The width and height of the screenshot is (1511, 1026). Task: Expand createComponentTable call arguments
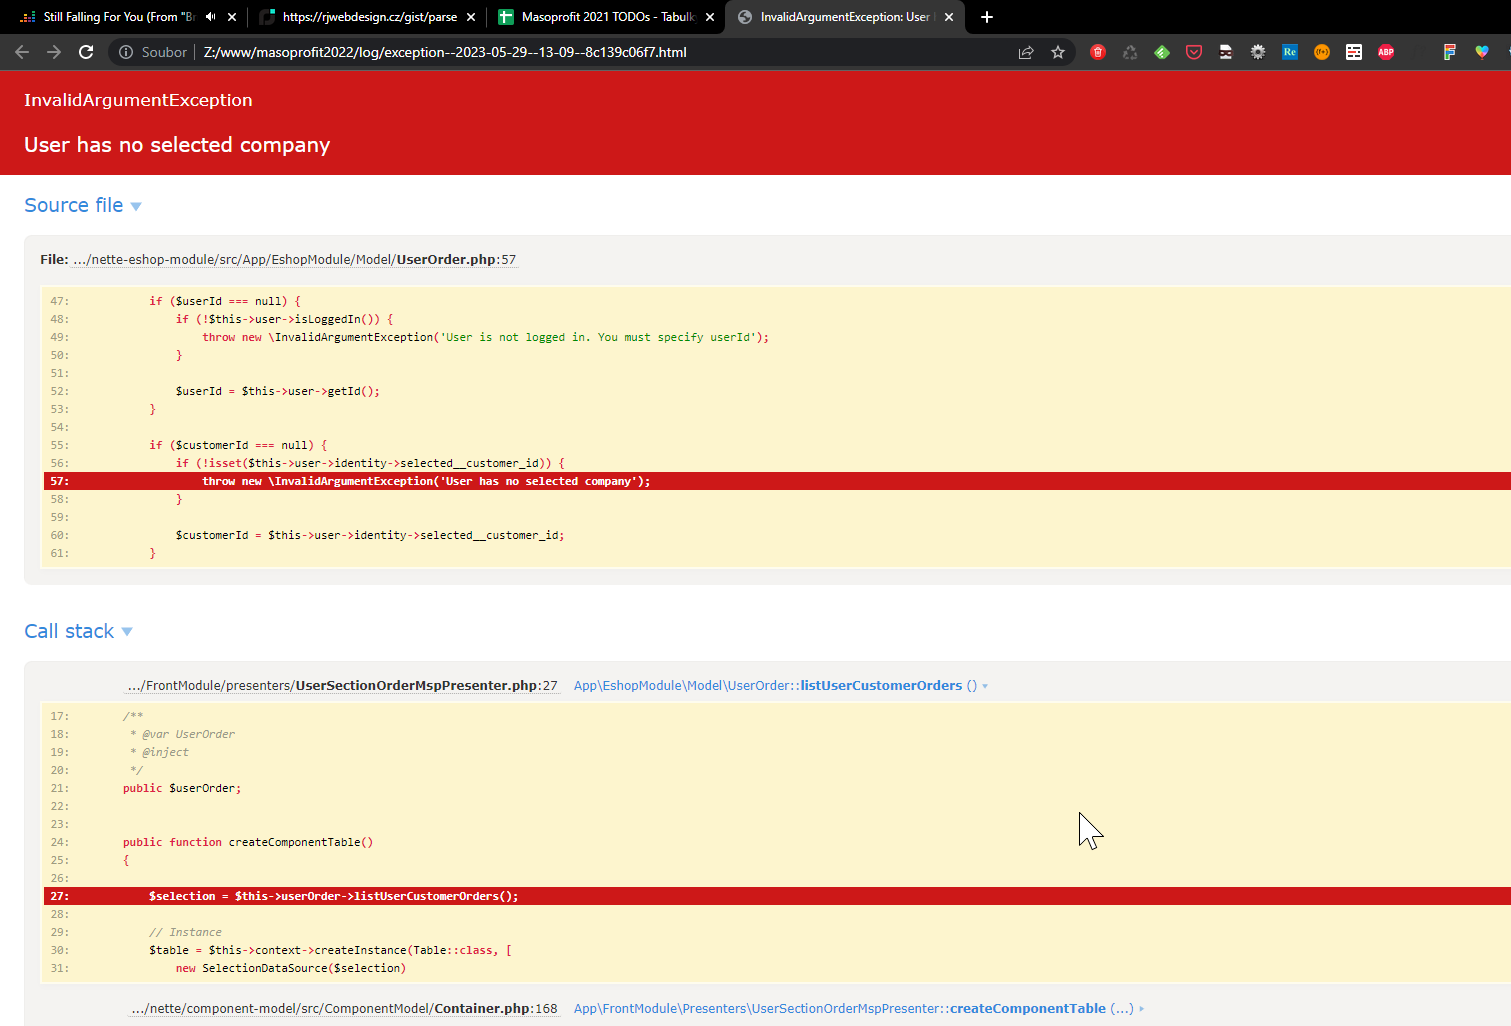pos(1141,1009)
